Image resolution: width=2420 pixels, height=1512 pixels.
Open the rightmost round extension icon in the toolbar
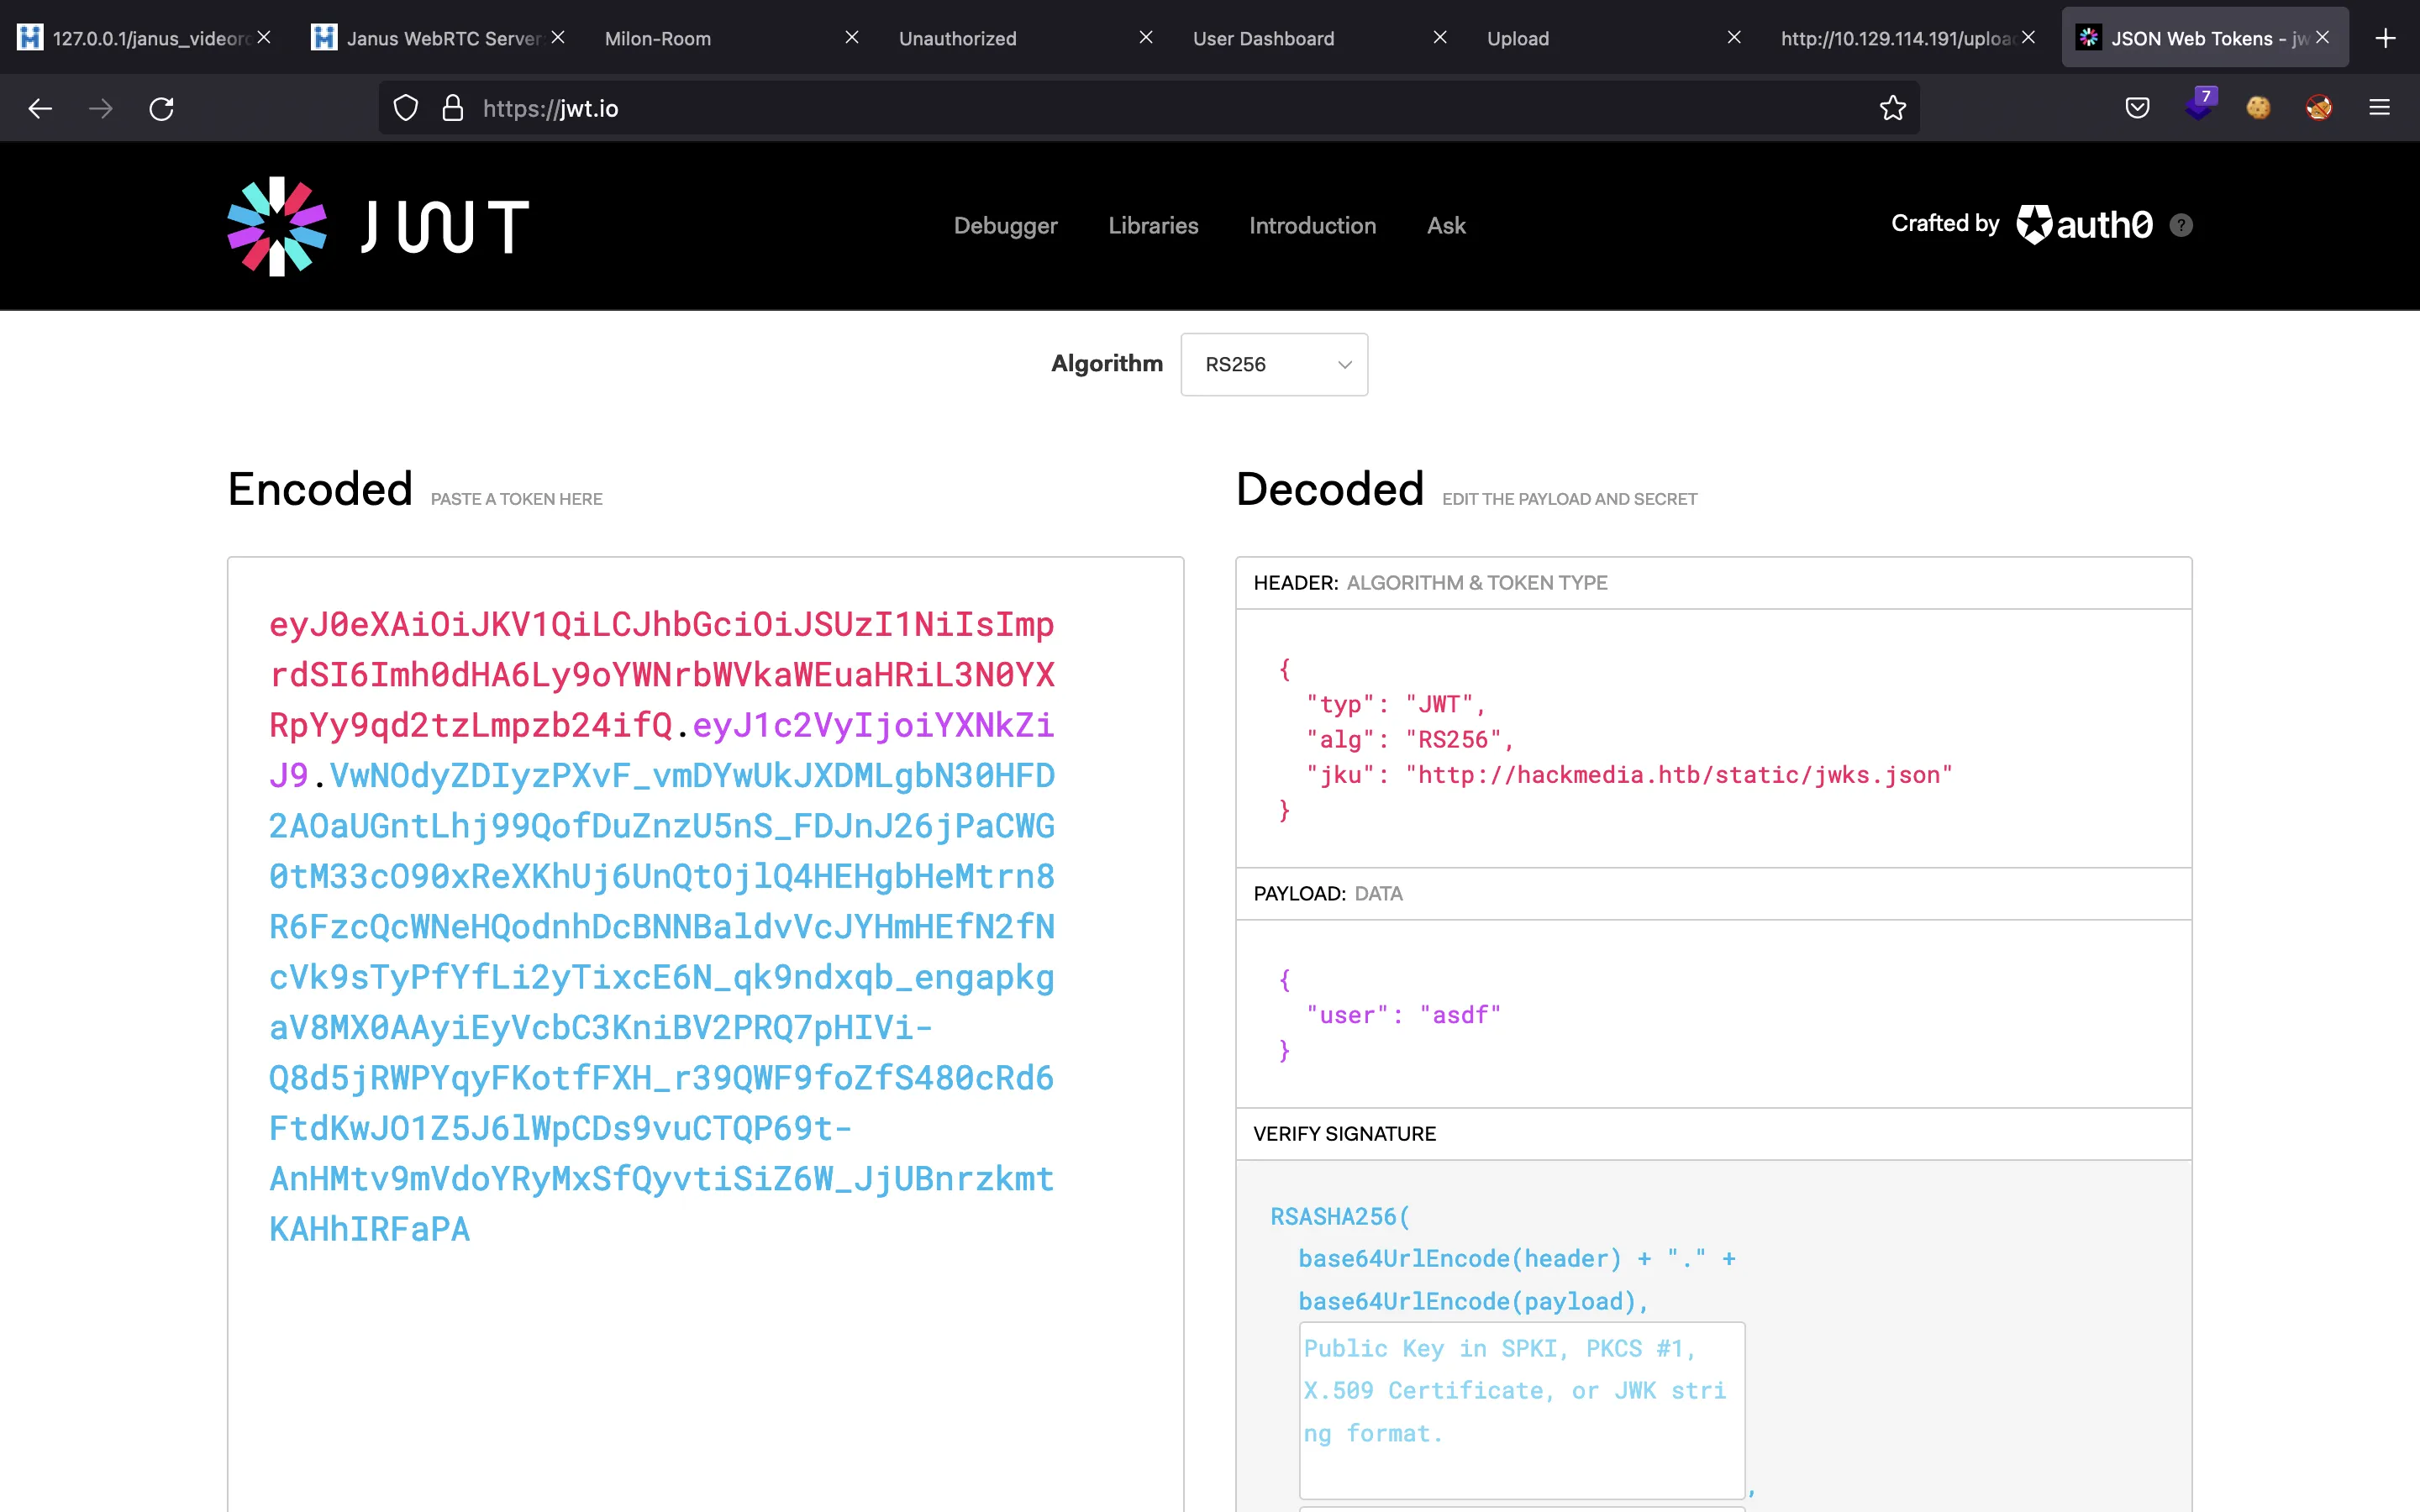tap(2319, 108)
